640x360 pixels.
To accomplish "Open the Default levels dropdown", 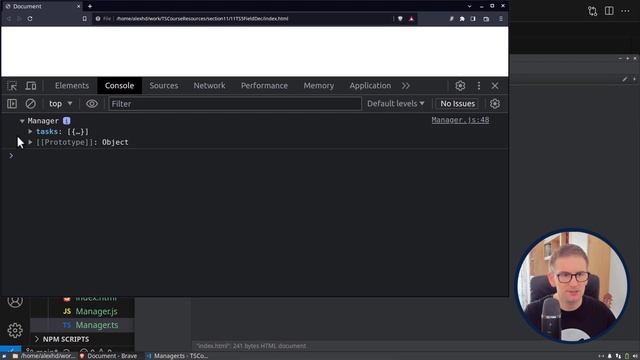I will coord(396,104).
